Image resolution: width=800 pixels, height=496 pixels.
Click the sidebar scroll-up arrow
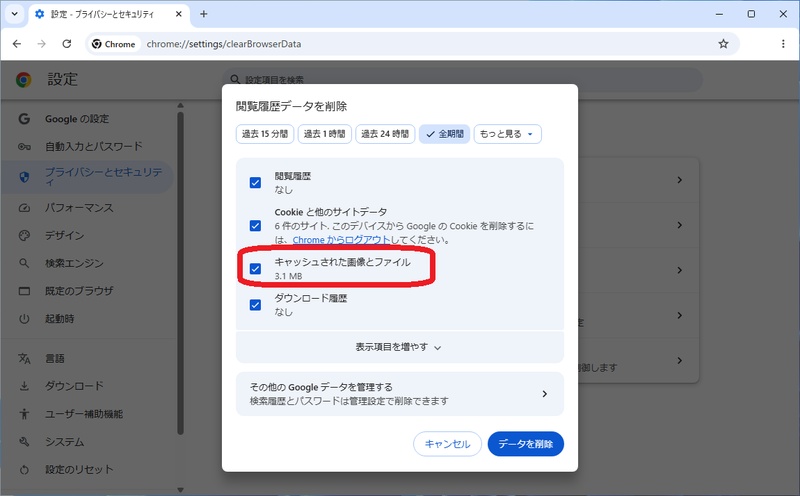click(180, 106)
